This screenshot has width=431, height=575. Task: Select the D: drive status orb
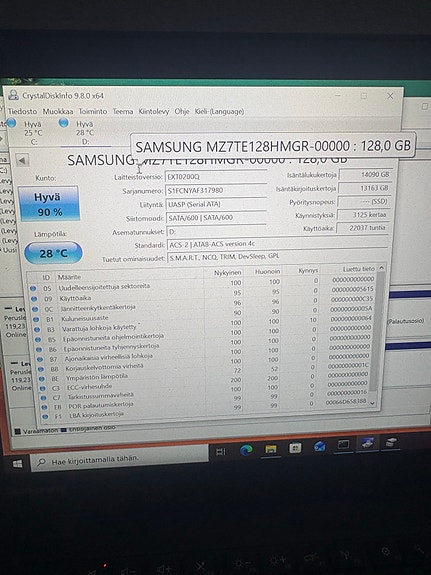click(64, 123)
